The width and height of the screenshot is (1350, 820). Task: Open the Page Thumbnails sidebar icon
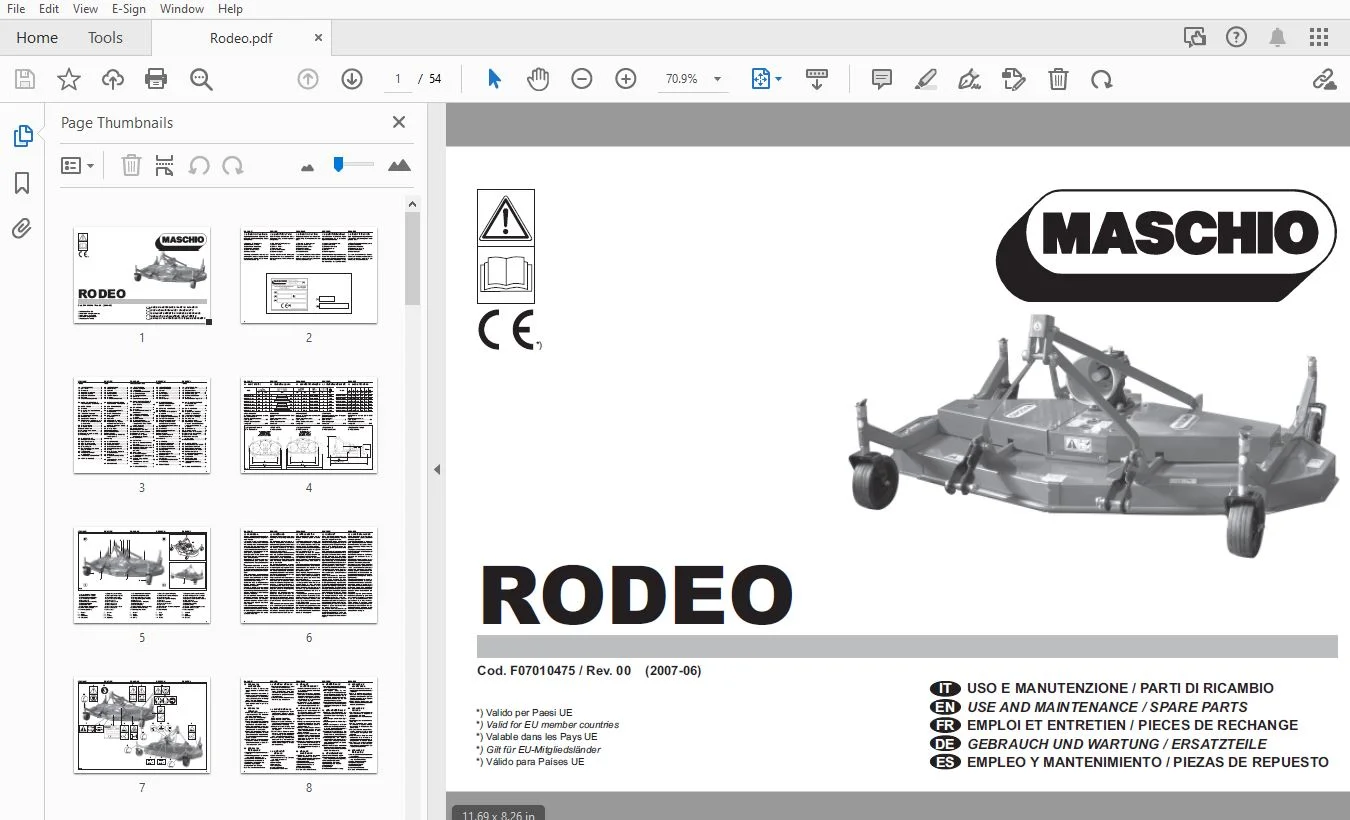[22, 136]
